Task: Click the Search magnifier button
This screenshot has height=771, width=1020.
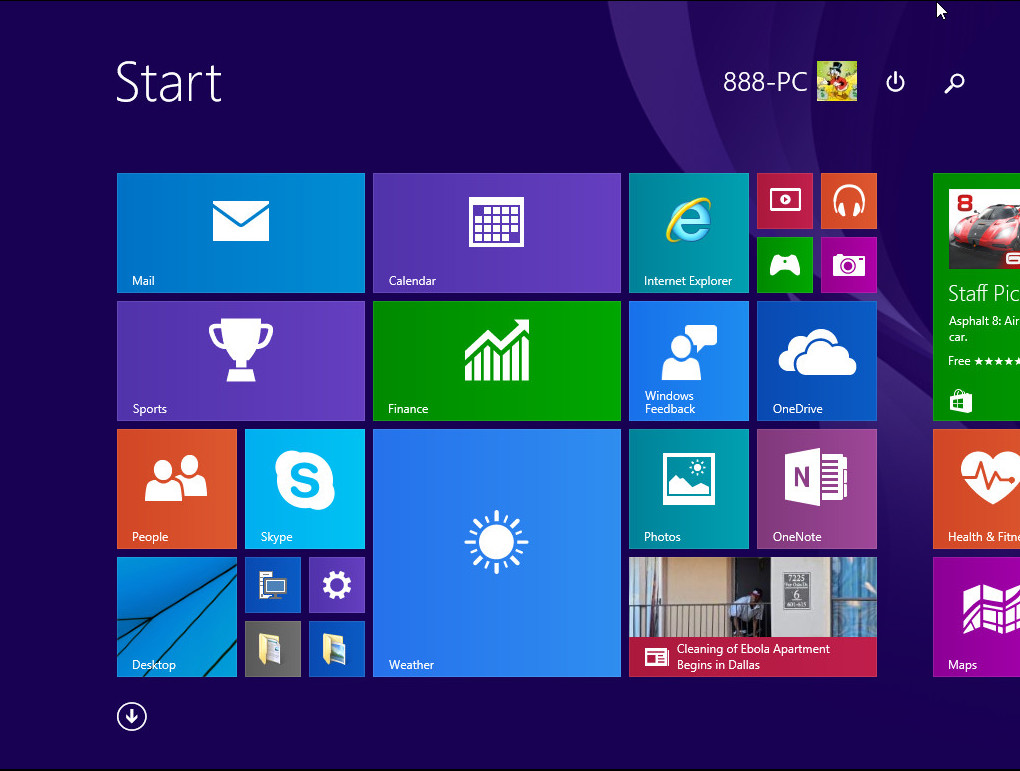Action: [954, 82]
